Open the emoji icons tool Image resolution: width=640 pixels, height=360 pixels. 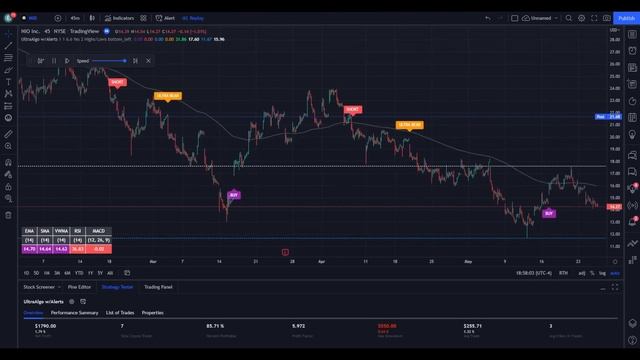tap(8, 118)
